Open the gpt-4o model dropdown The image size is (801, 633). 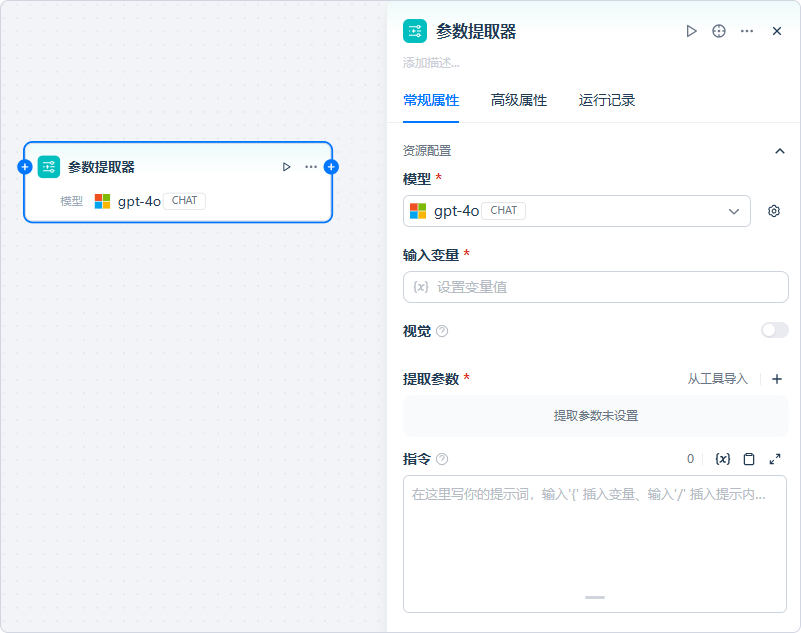[576, 211]
